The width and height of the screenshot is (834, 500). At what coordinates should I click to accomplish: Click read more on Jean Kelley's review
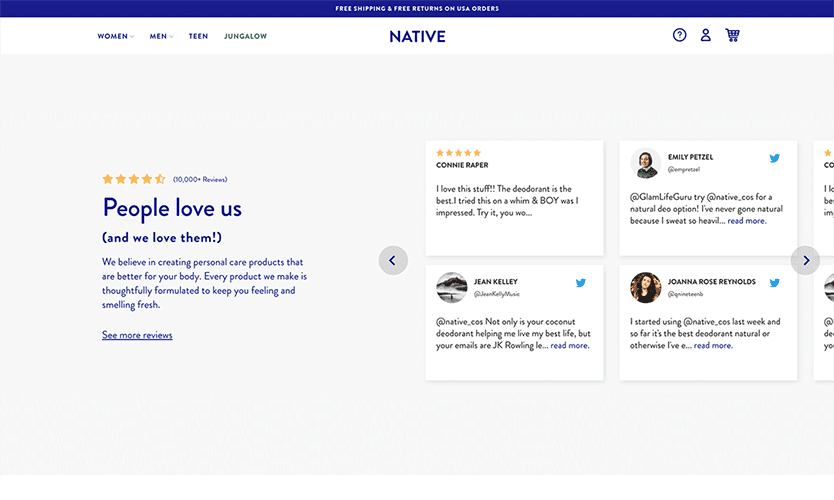570,345
